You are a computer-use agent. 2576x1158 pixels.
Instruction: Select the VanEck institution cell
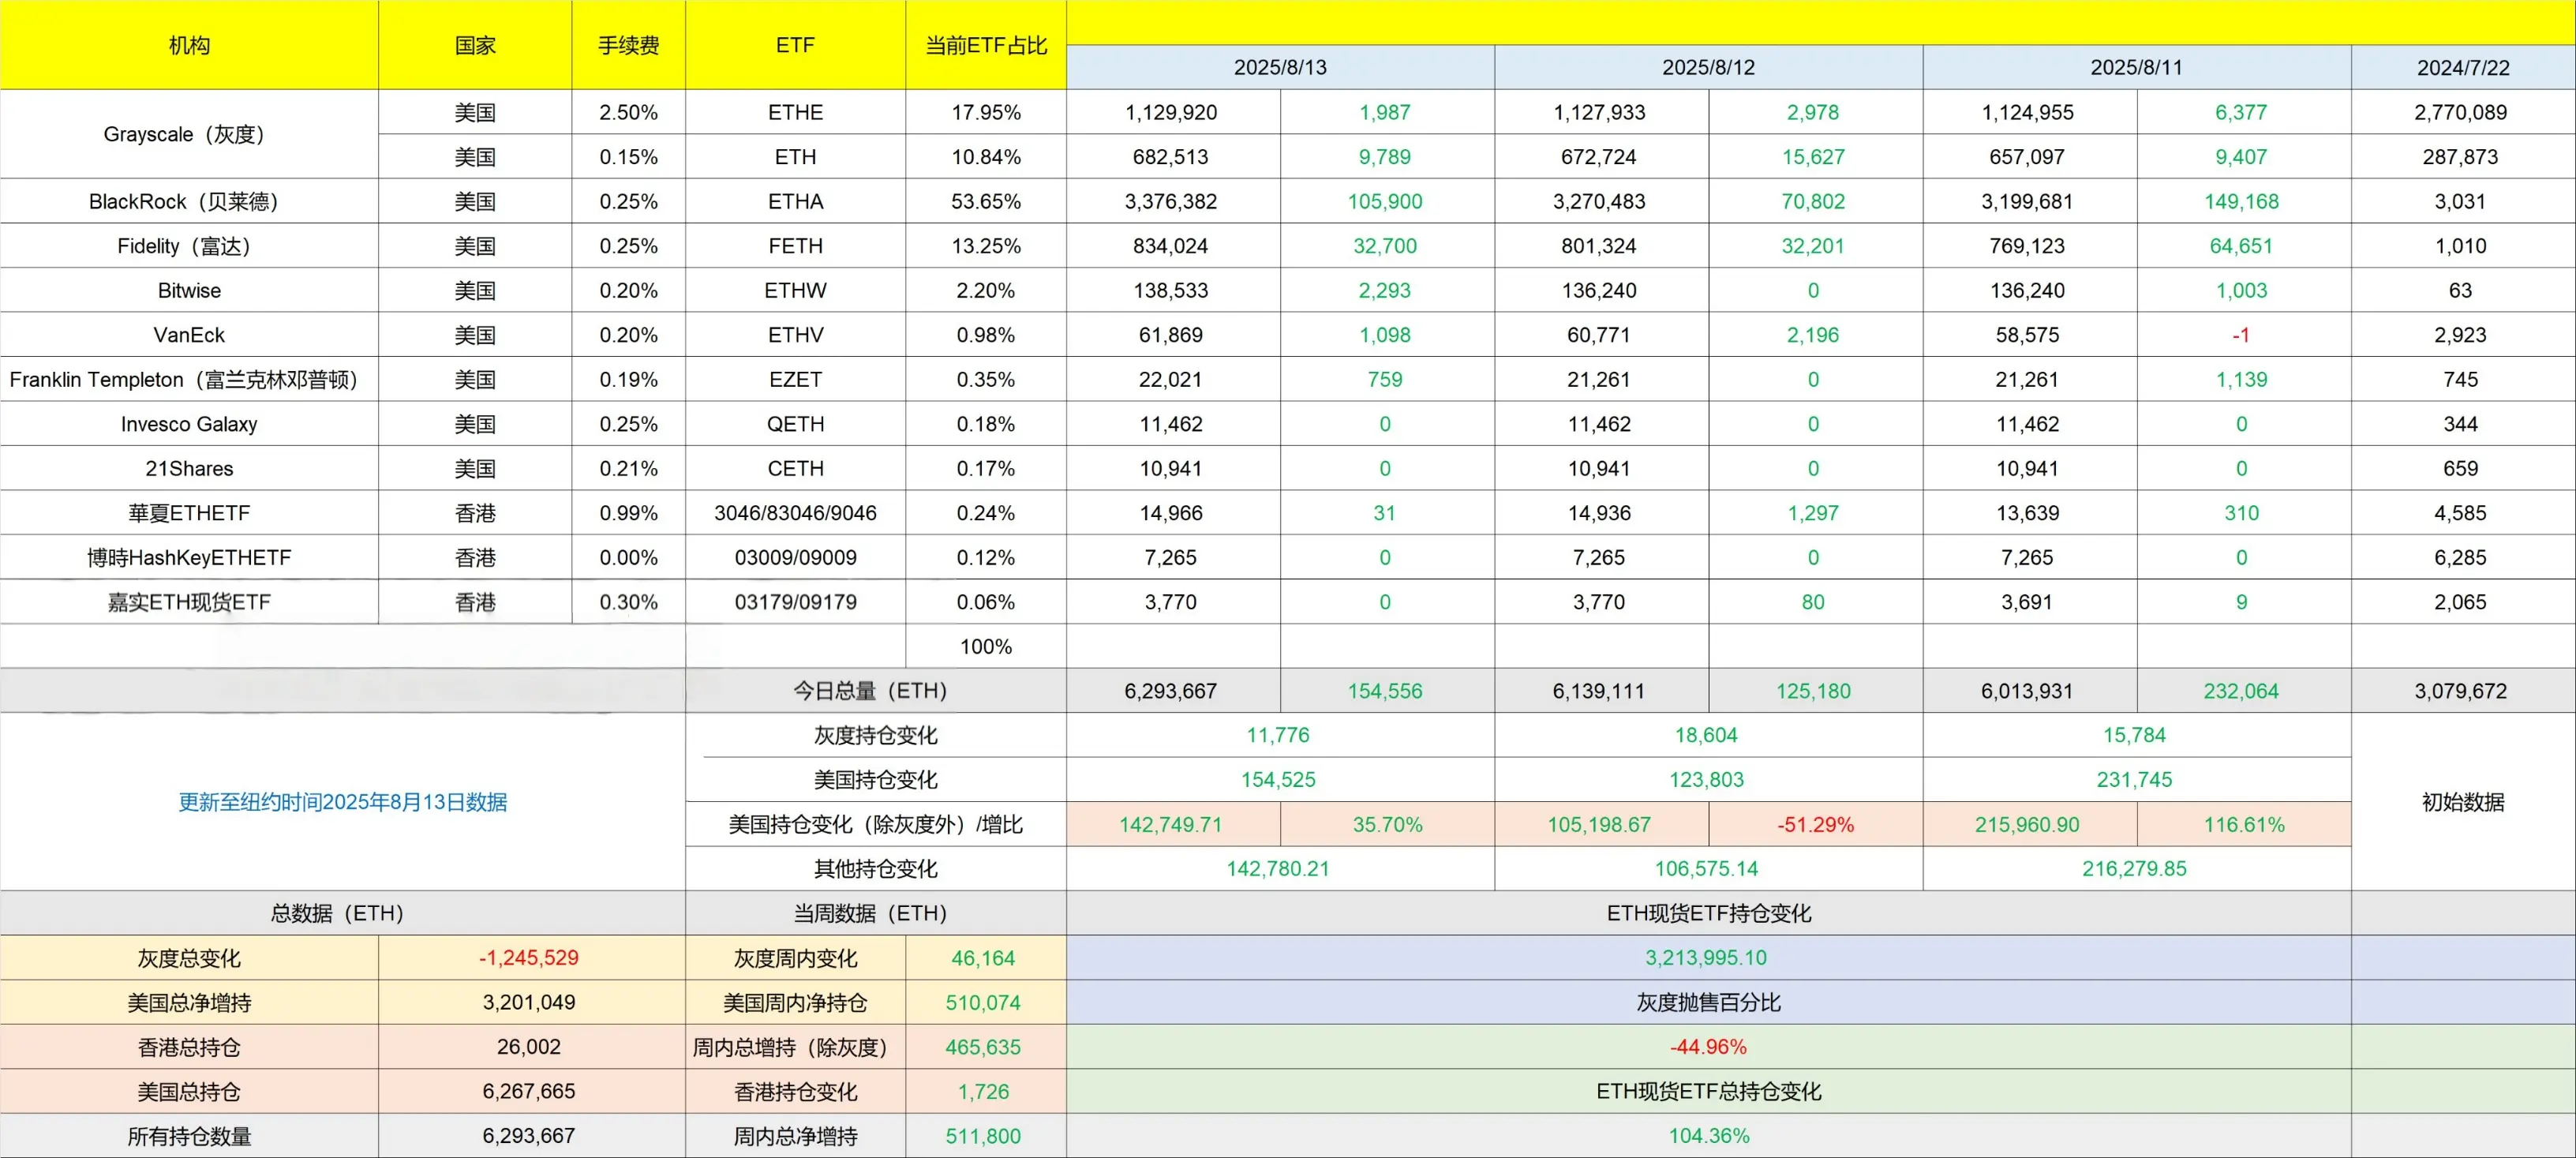pyautogui.click(x=189, y=335)
